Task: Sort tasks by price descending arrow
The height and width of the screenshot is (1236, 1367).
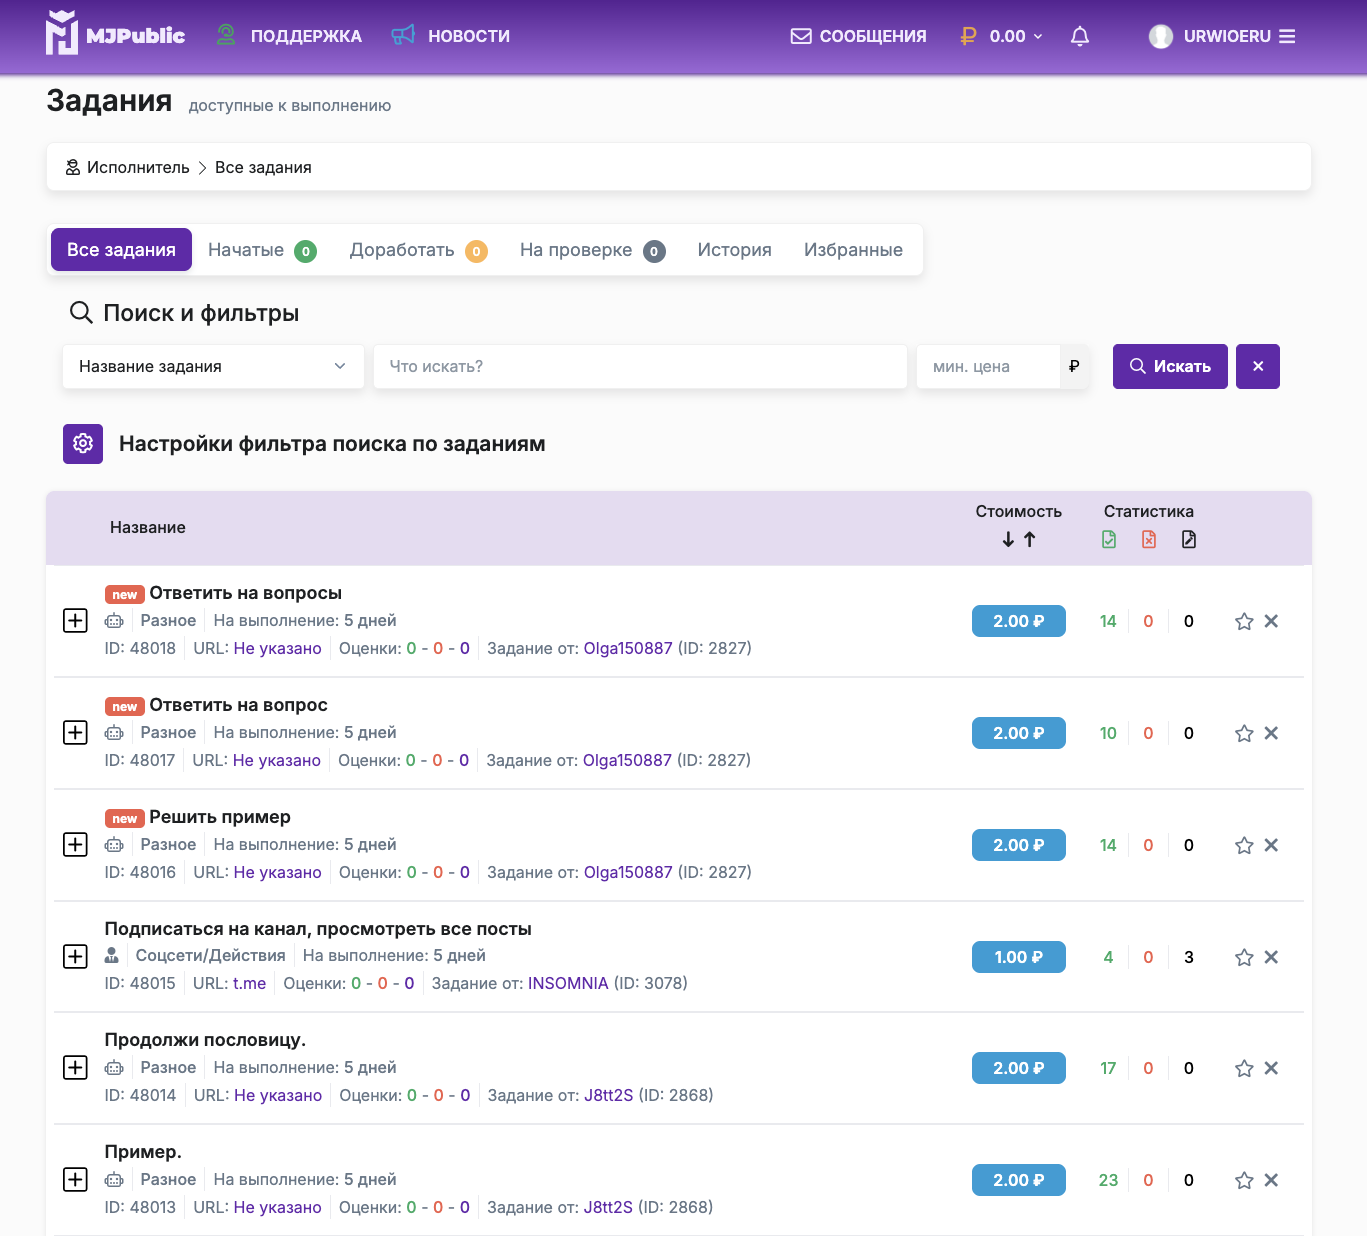Action: point(1008,539)
